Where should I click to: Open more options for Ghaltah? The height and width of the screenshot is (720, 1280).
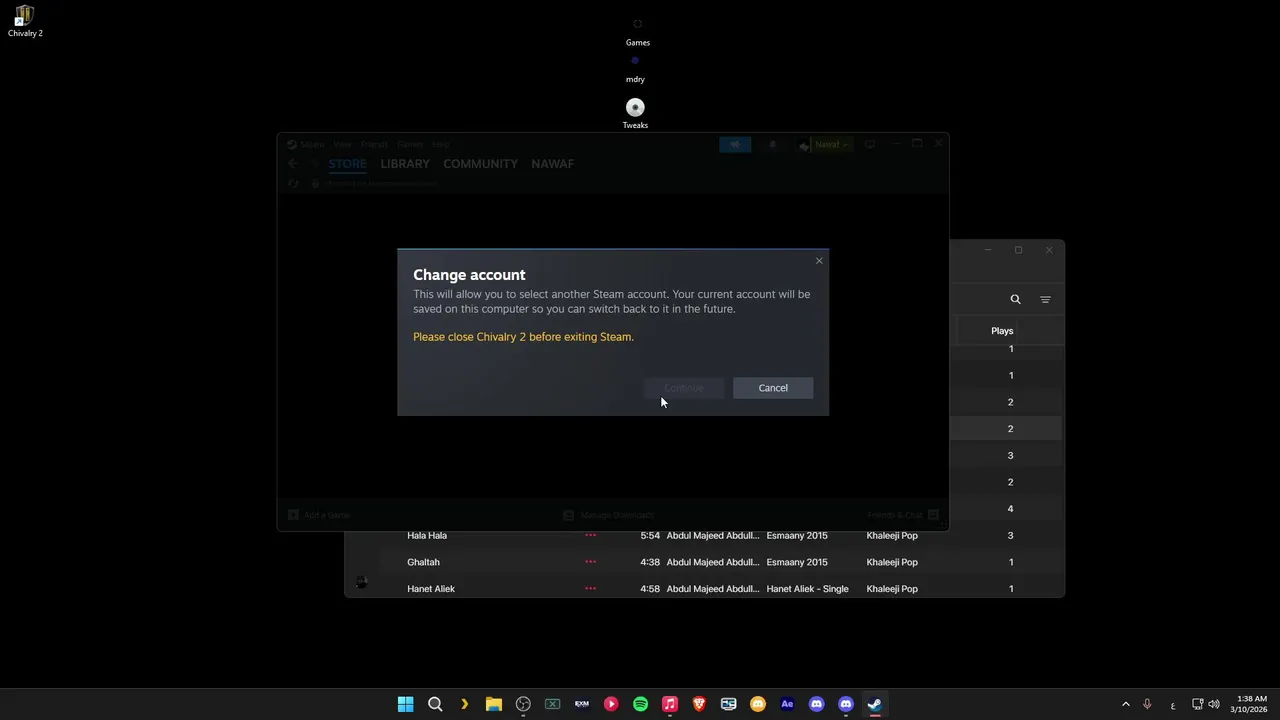pos(590,562)
